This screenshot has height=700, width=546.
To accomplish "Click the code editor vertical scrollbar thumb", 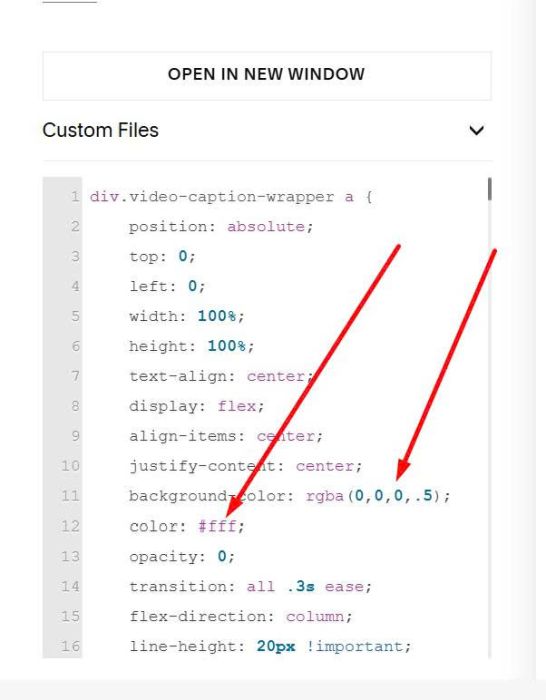I will 490,189.
